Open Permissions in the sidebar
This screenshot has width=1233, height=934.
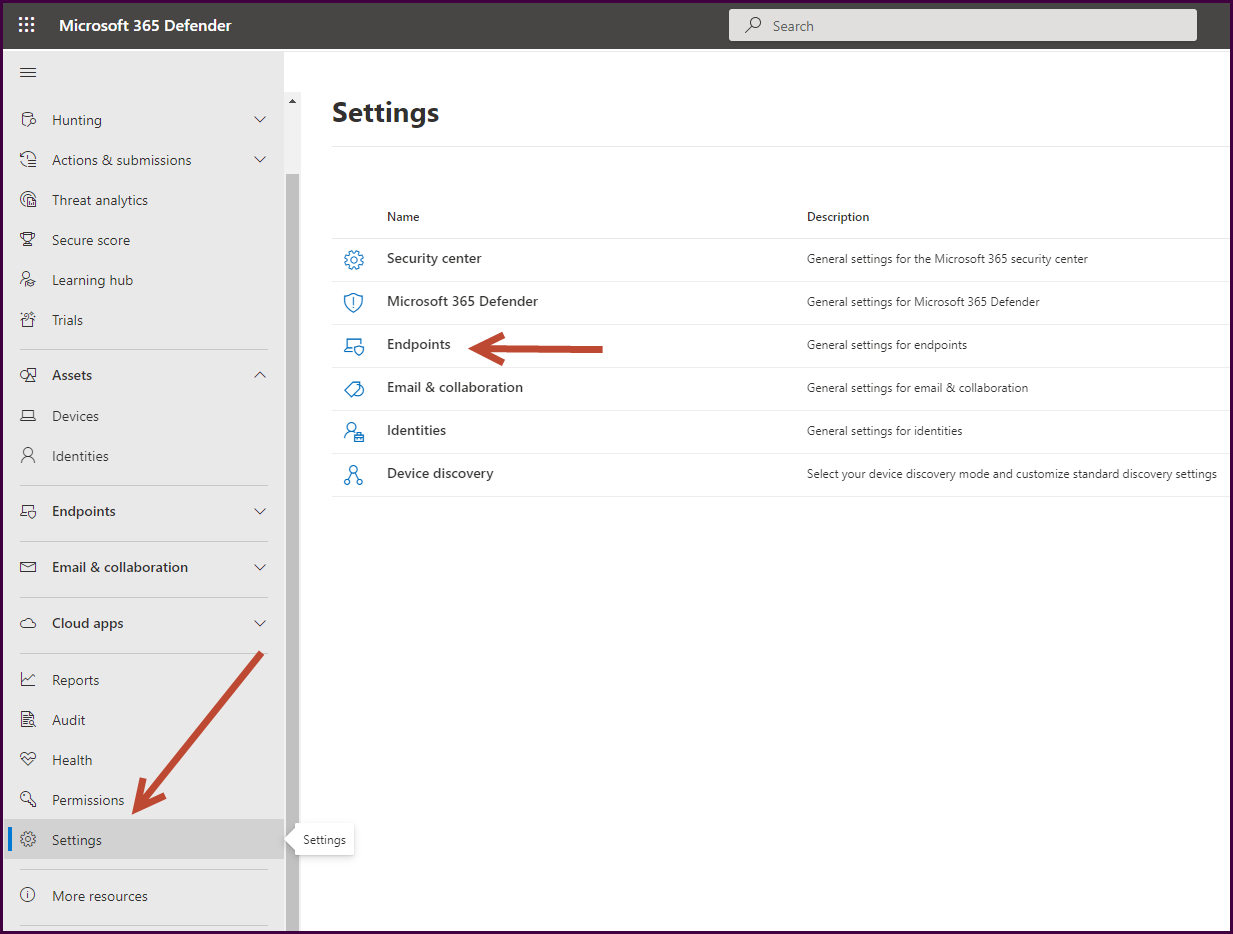tap(88, 800)
